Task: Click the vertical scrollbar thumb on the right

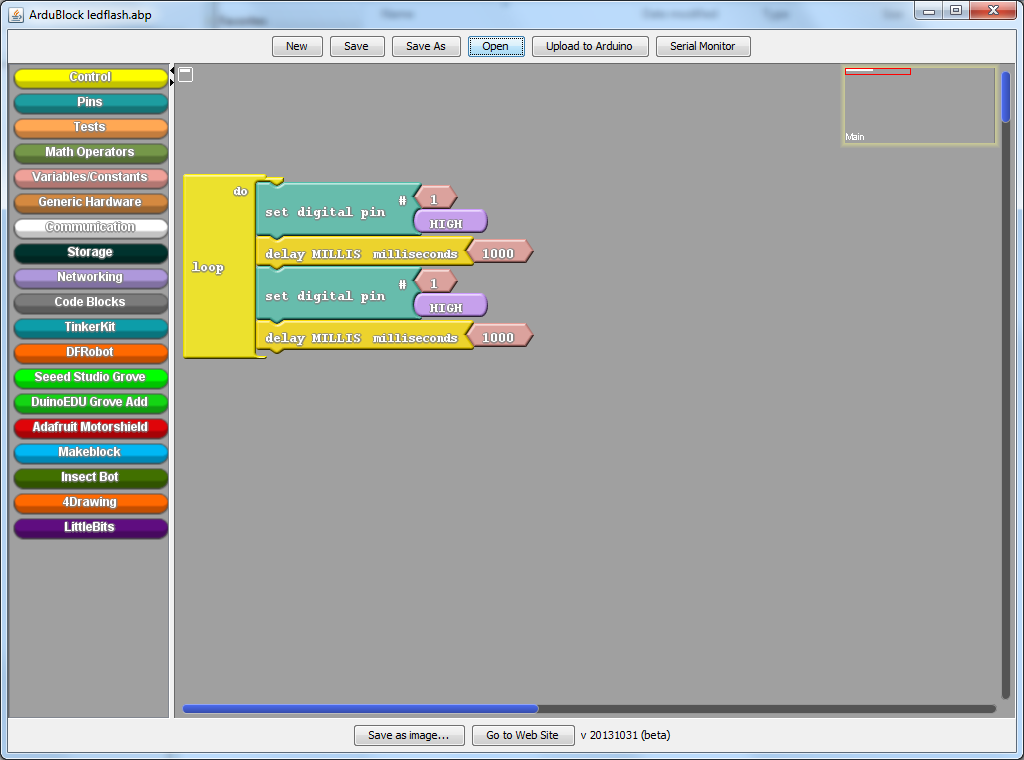Action: pyautogui.click(x=1006, y=97)
